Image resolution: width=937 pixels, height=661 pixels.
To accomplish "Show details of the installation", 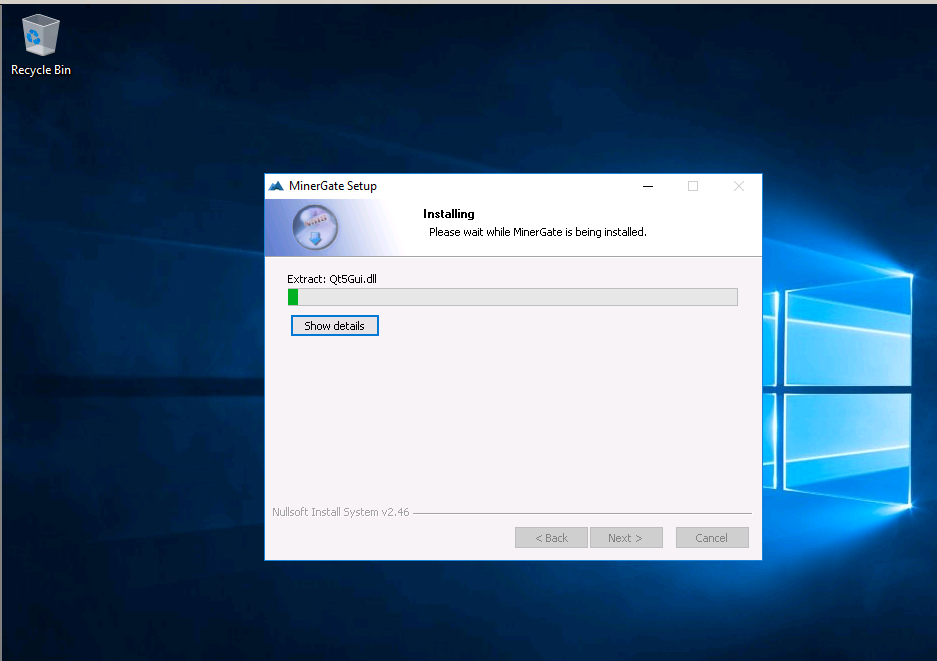I will pyautogui.click(x=335, y=326).
